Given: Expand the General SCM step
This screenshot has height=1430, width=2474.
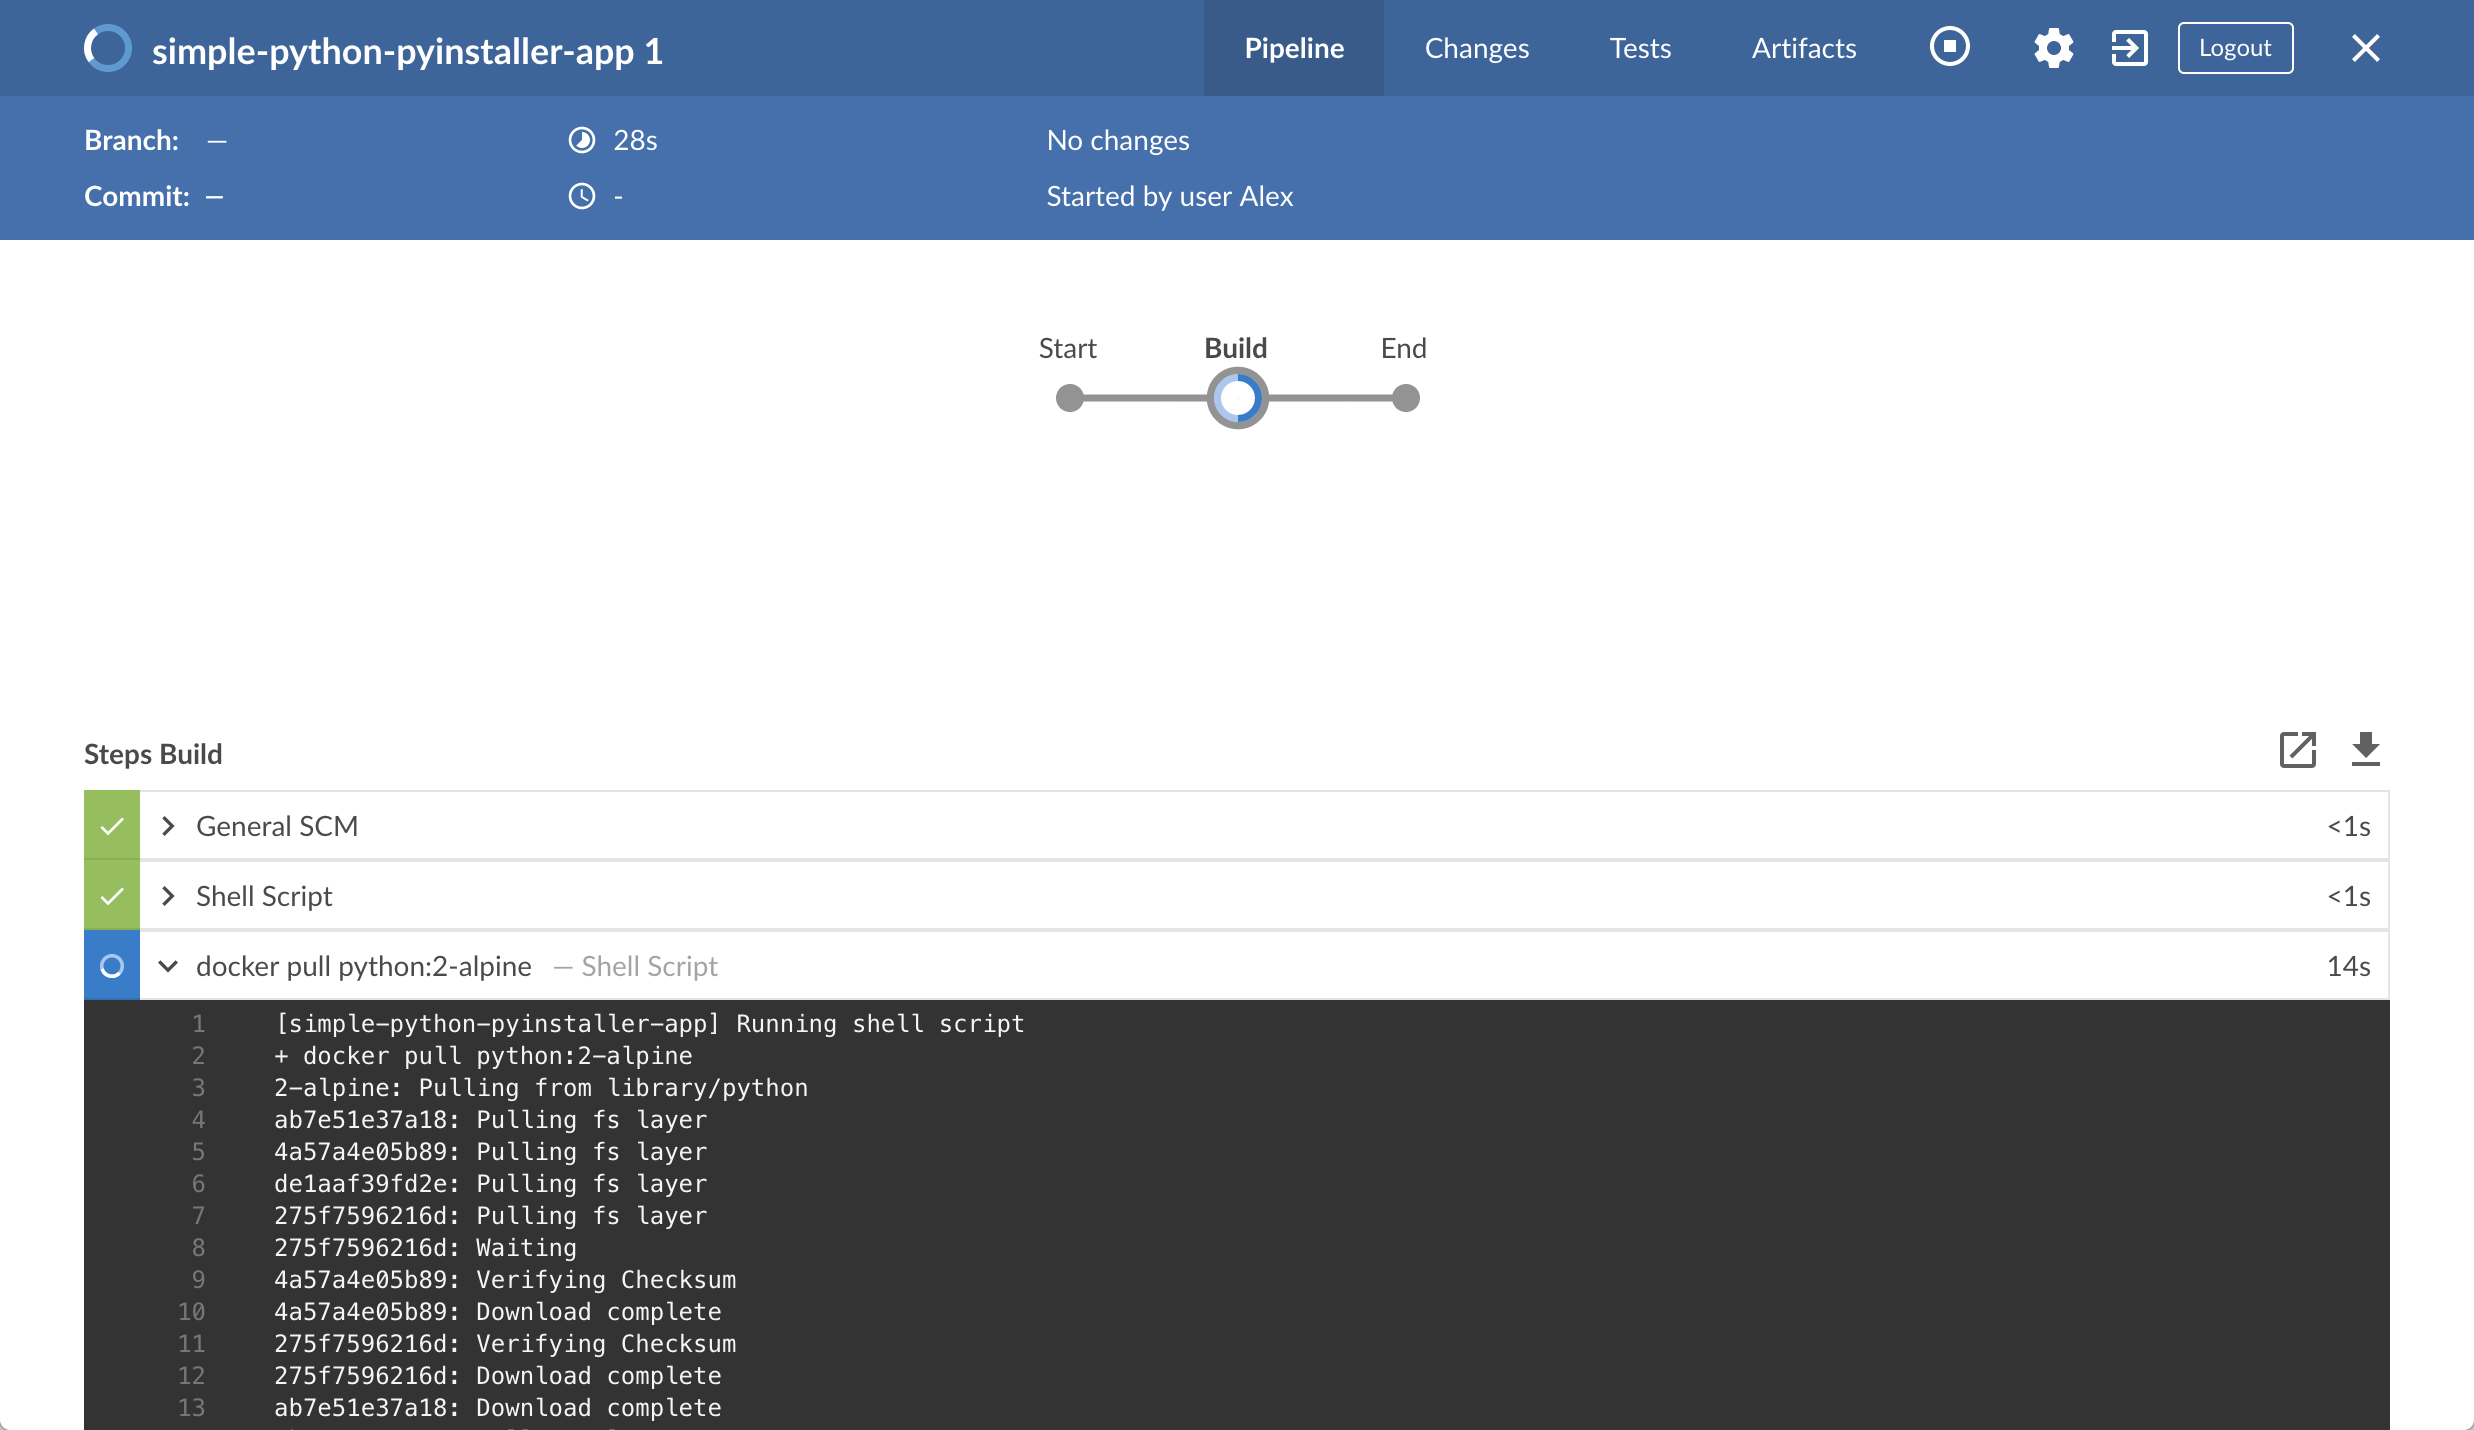Looking at the screenshot, I should click(170, 826).
